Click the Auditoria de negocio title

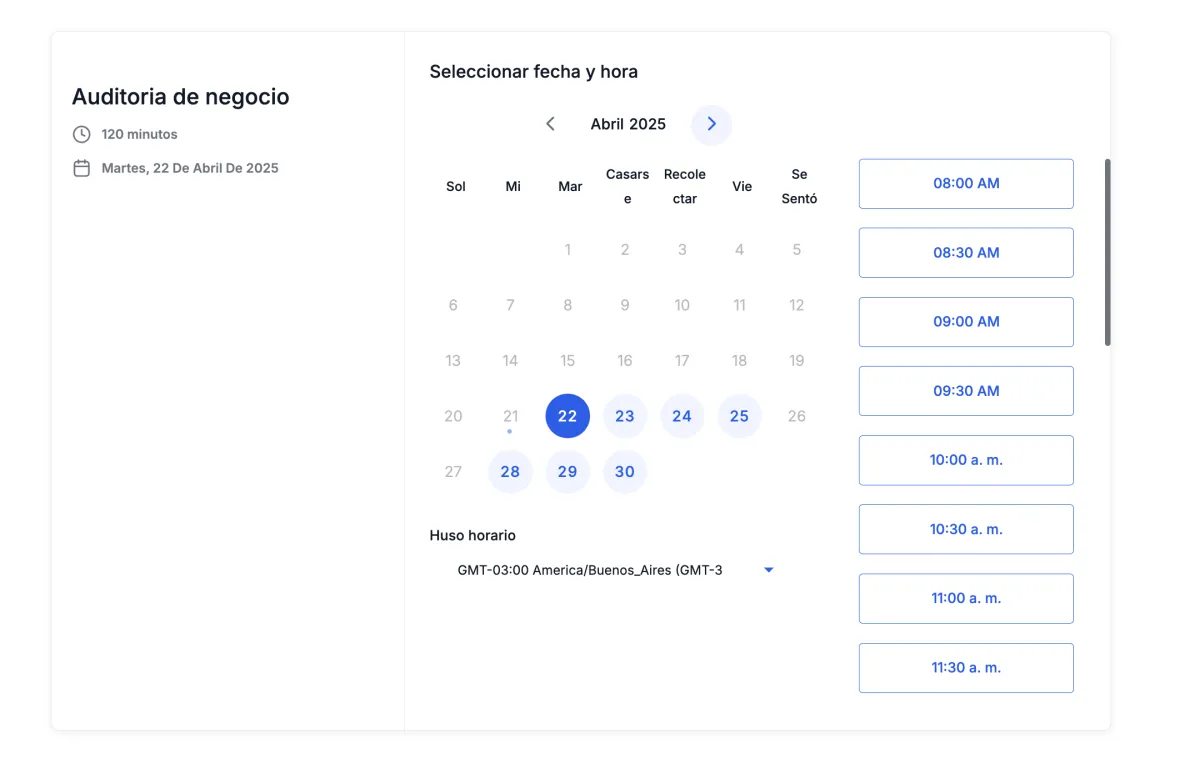pyautogui.click(x=181, y=97)
